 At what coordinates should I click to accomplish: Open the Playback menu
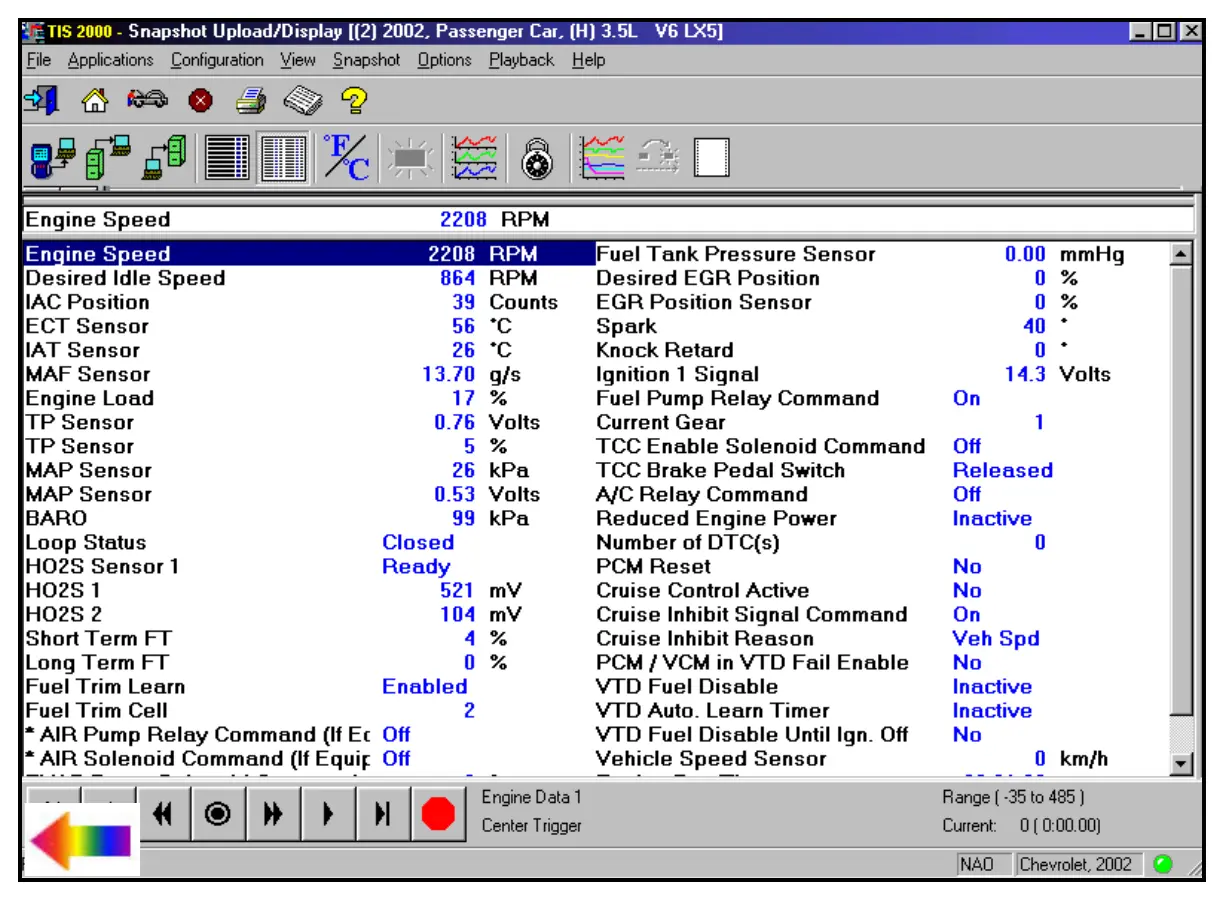[521, 60]
